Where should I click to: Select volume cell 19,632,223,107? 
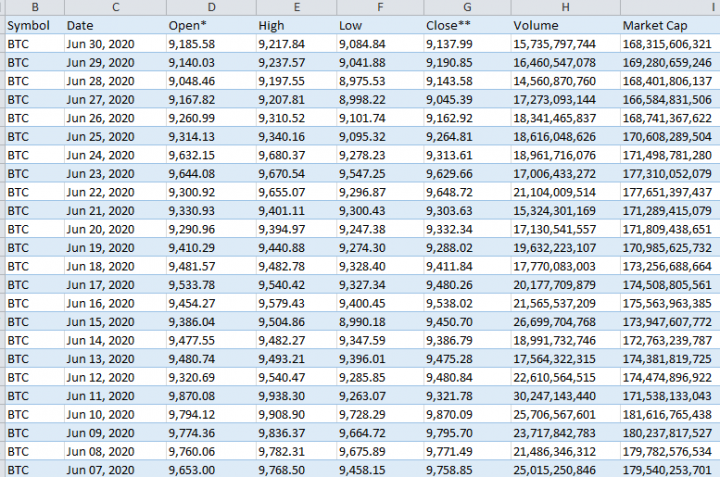tap(566, 247)
